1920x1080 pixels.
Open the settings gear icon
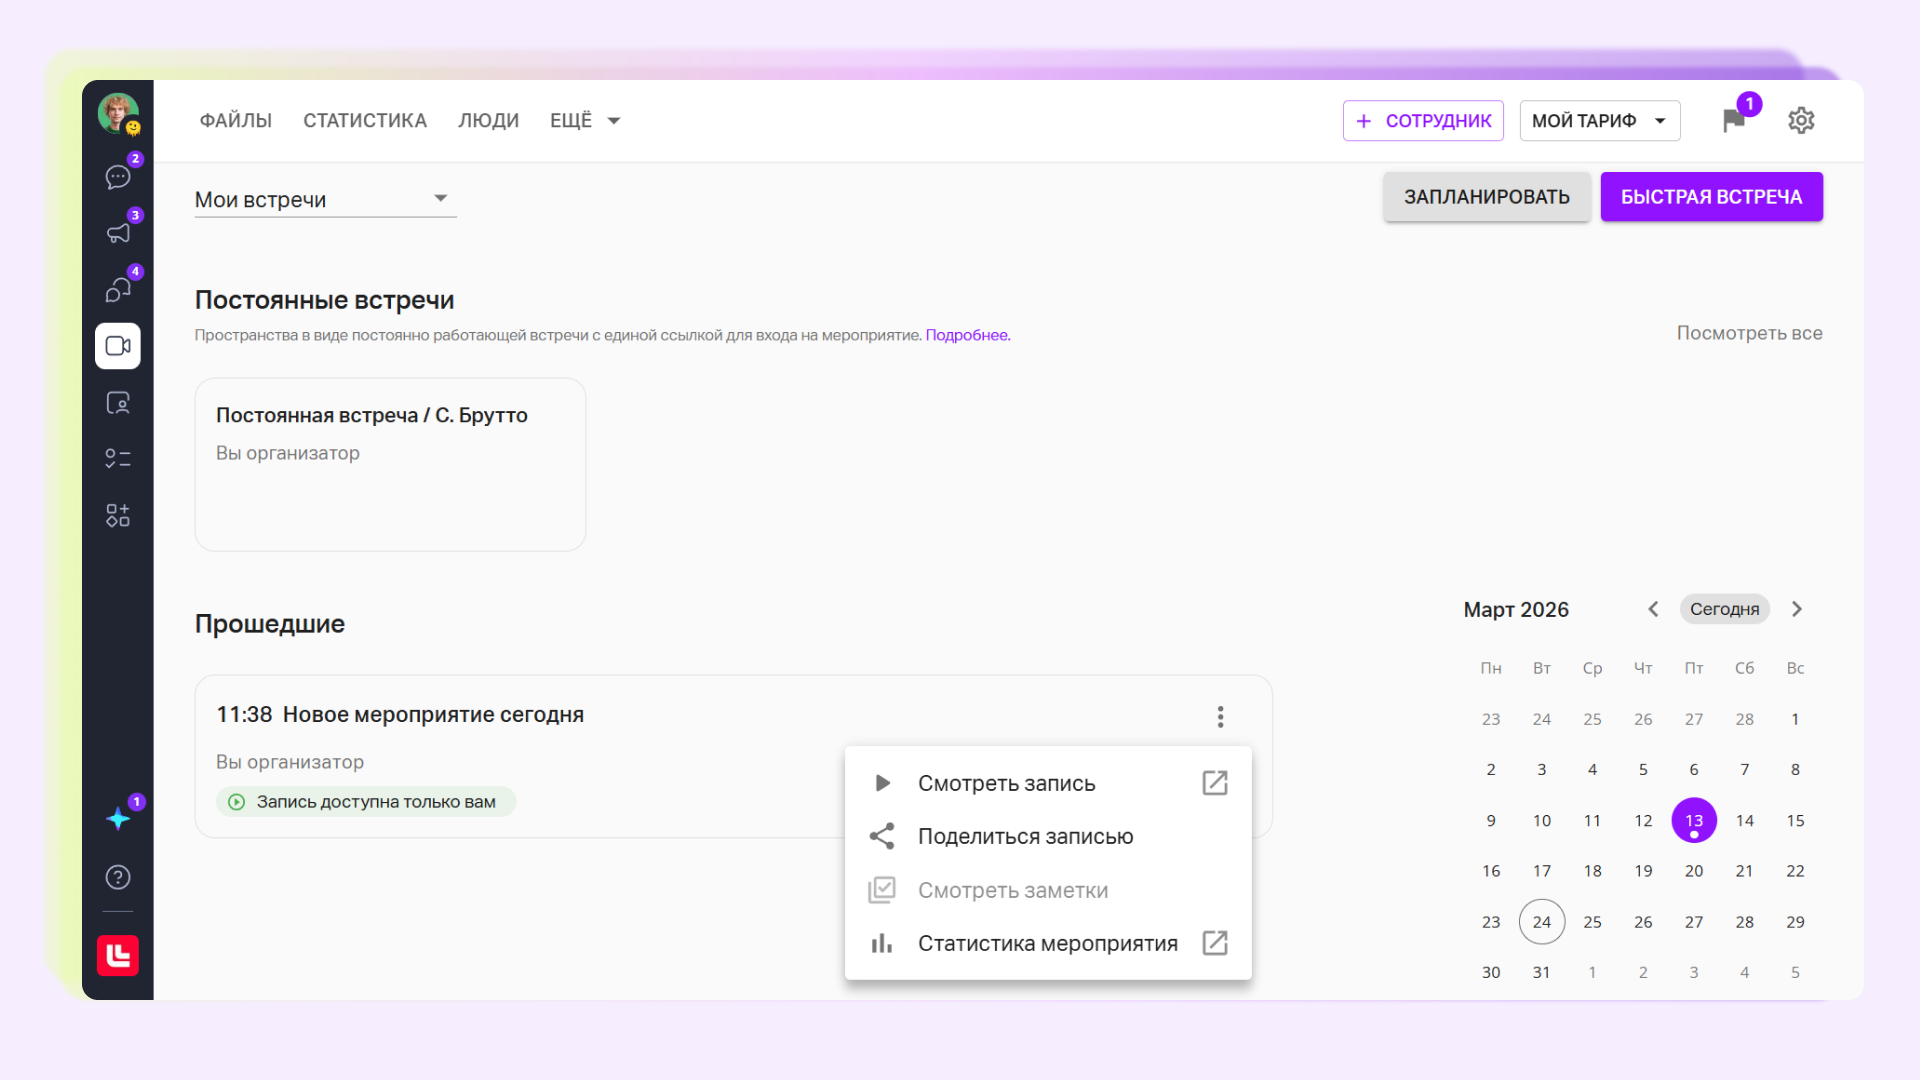[1801, 121]
